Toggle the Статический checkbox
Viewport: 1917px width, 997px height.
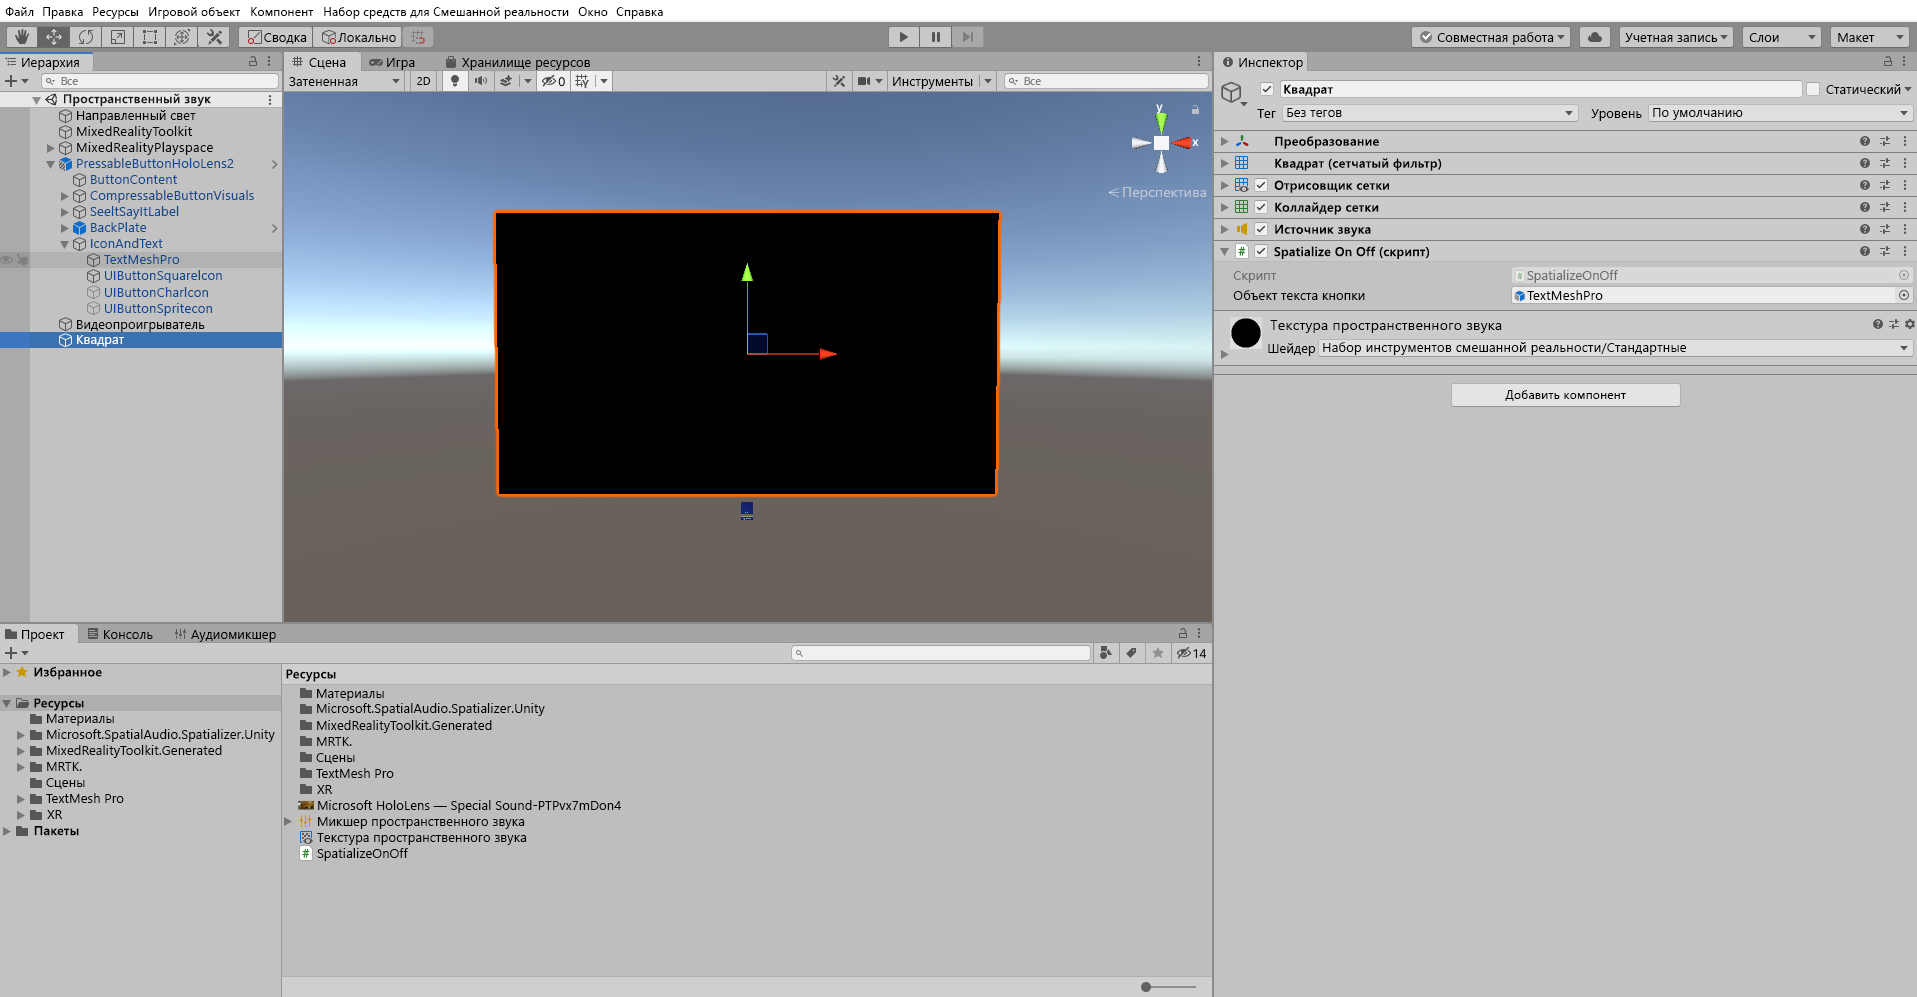1812,89
